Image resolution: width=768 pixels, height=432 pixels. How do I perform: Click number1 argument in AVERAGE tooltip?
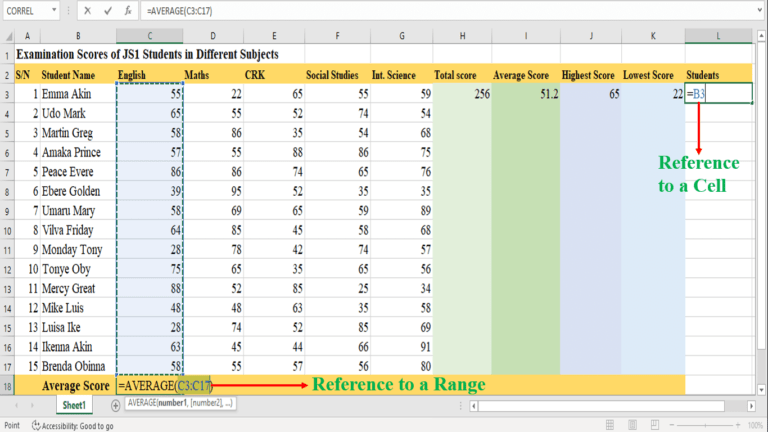pyautogui.click(x=172, y=403)
